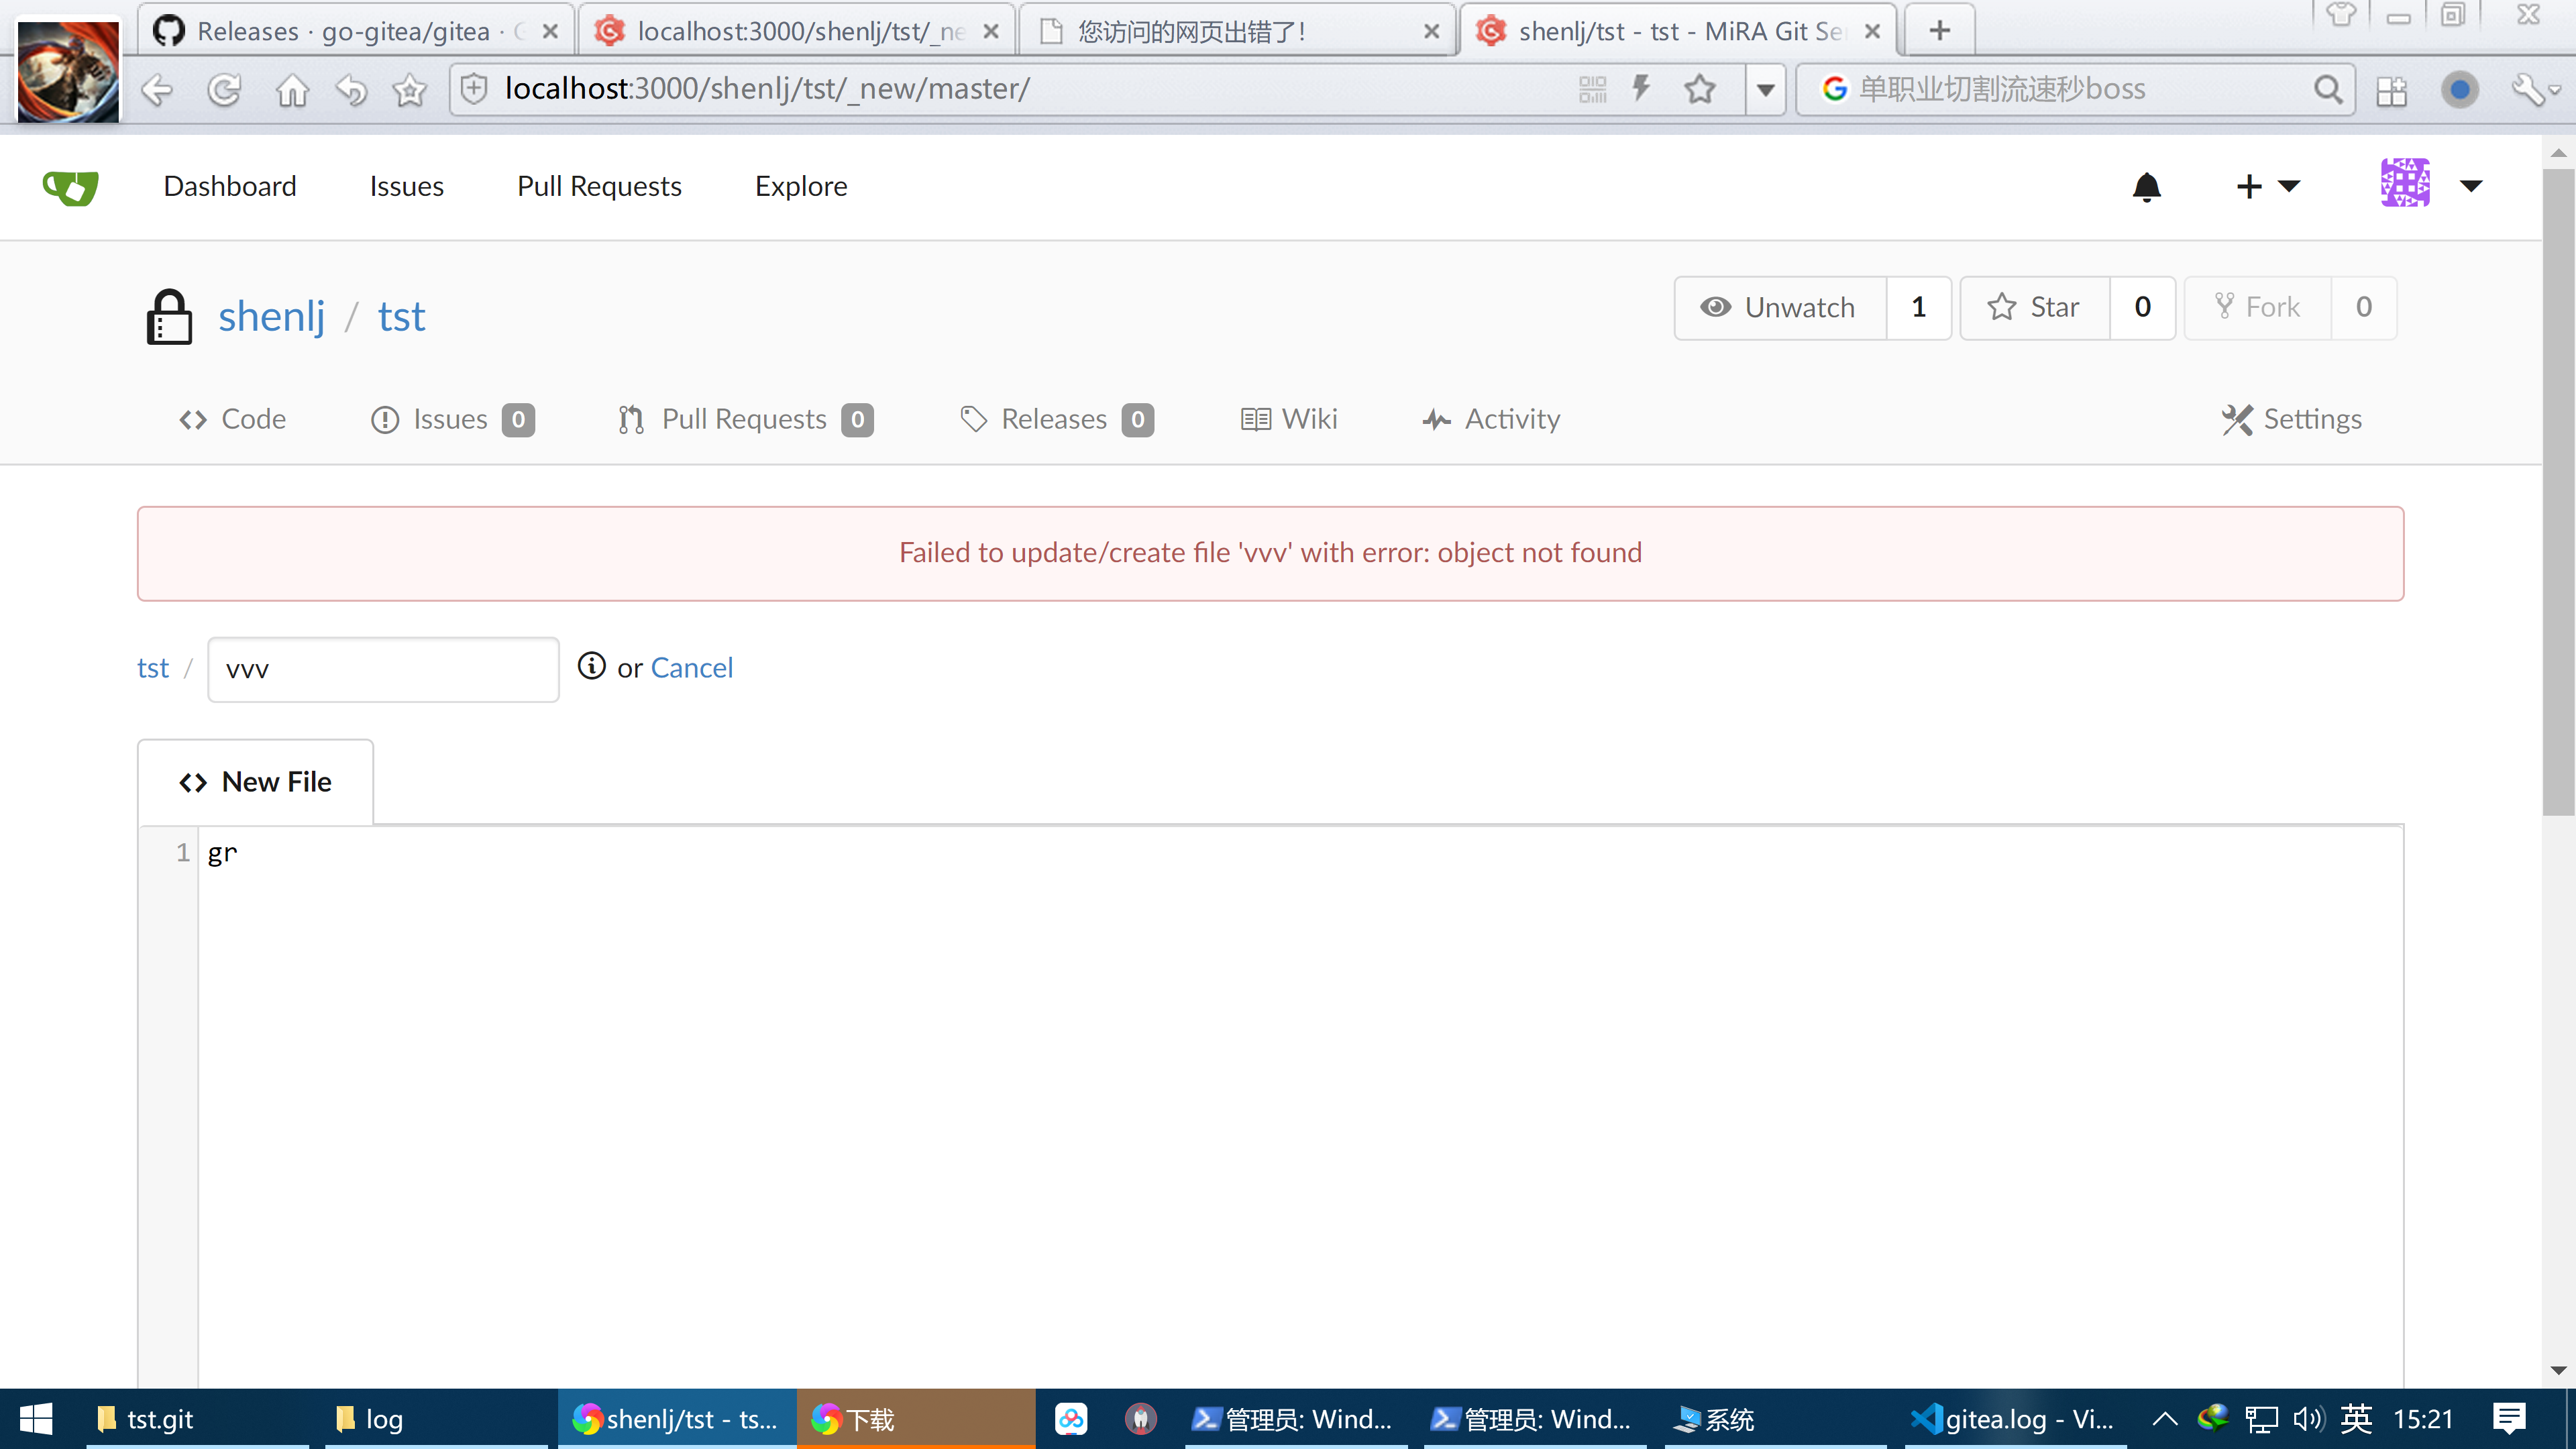Click the info icon beside filename
Viewport: 2576px width, 1449px height.
(x=591, y=666)
